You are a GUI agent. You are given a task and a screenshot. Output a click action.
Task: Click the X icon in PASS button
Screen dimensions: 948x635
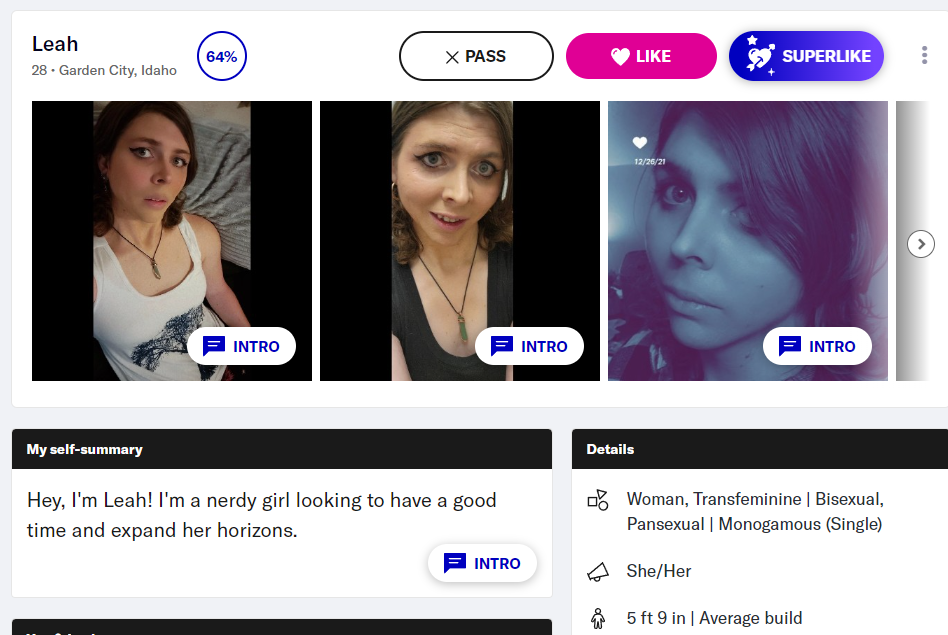[x=452, y=57]
